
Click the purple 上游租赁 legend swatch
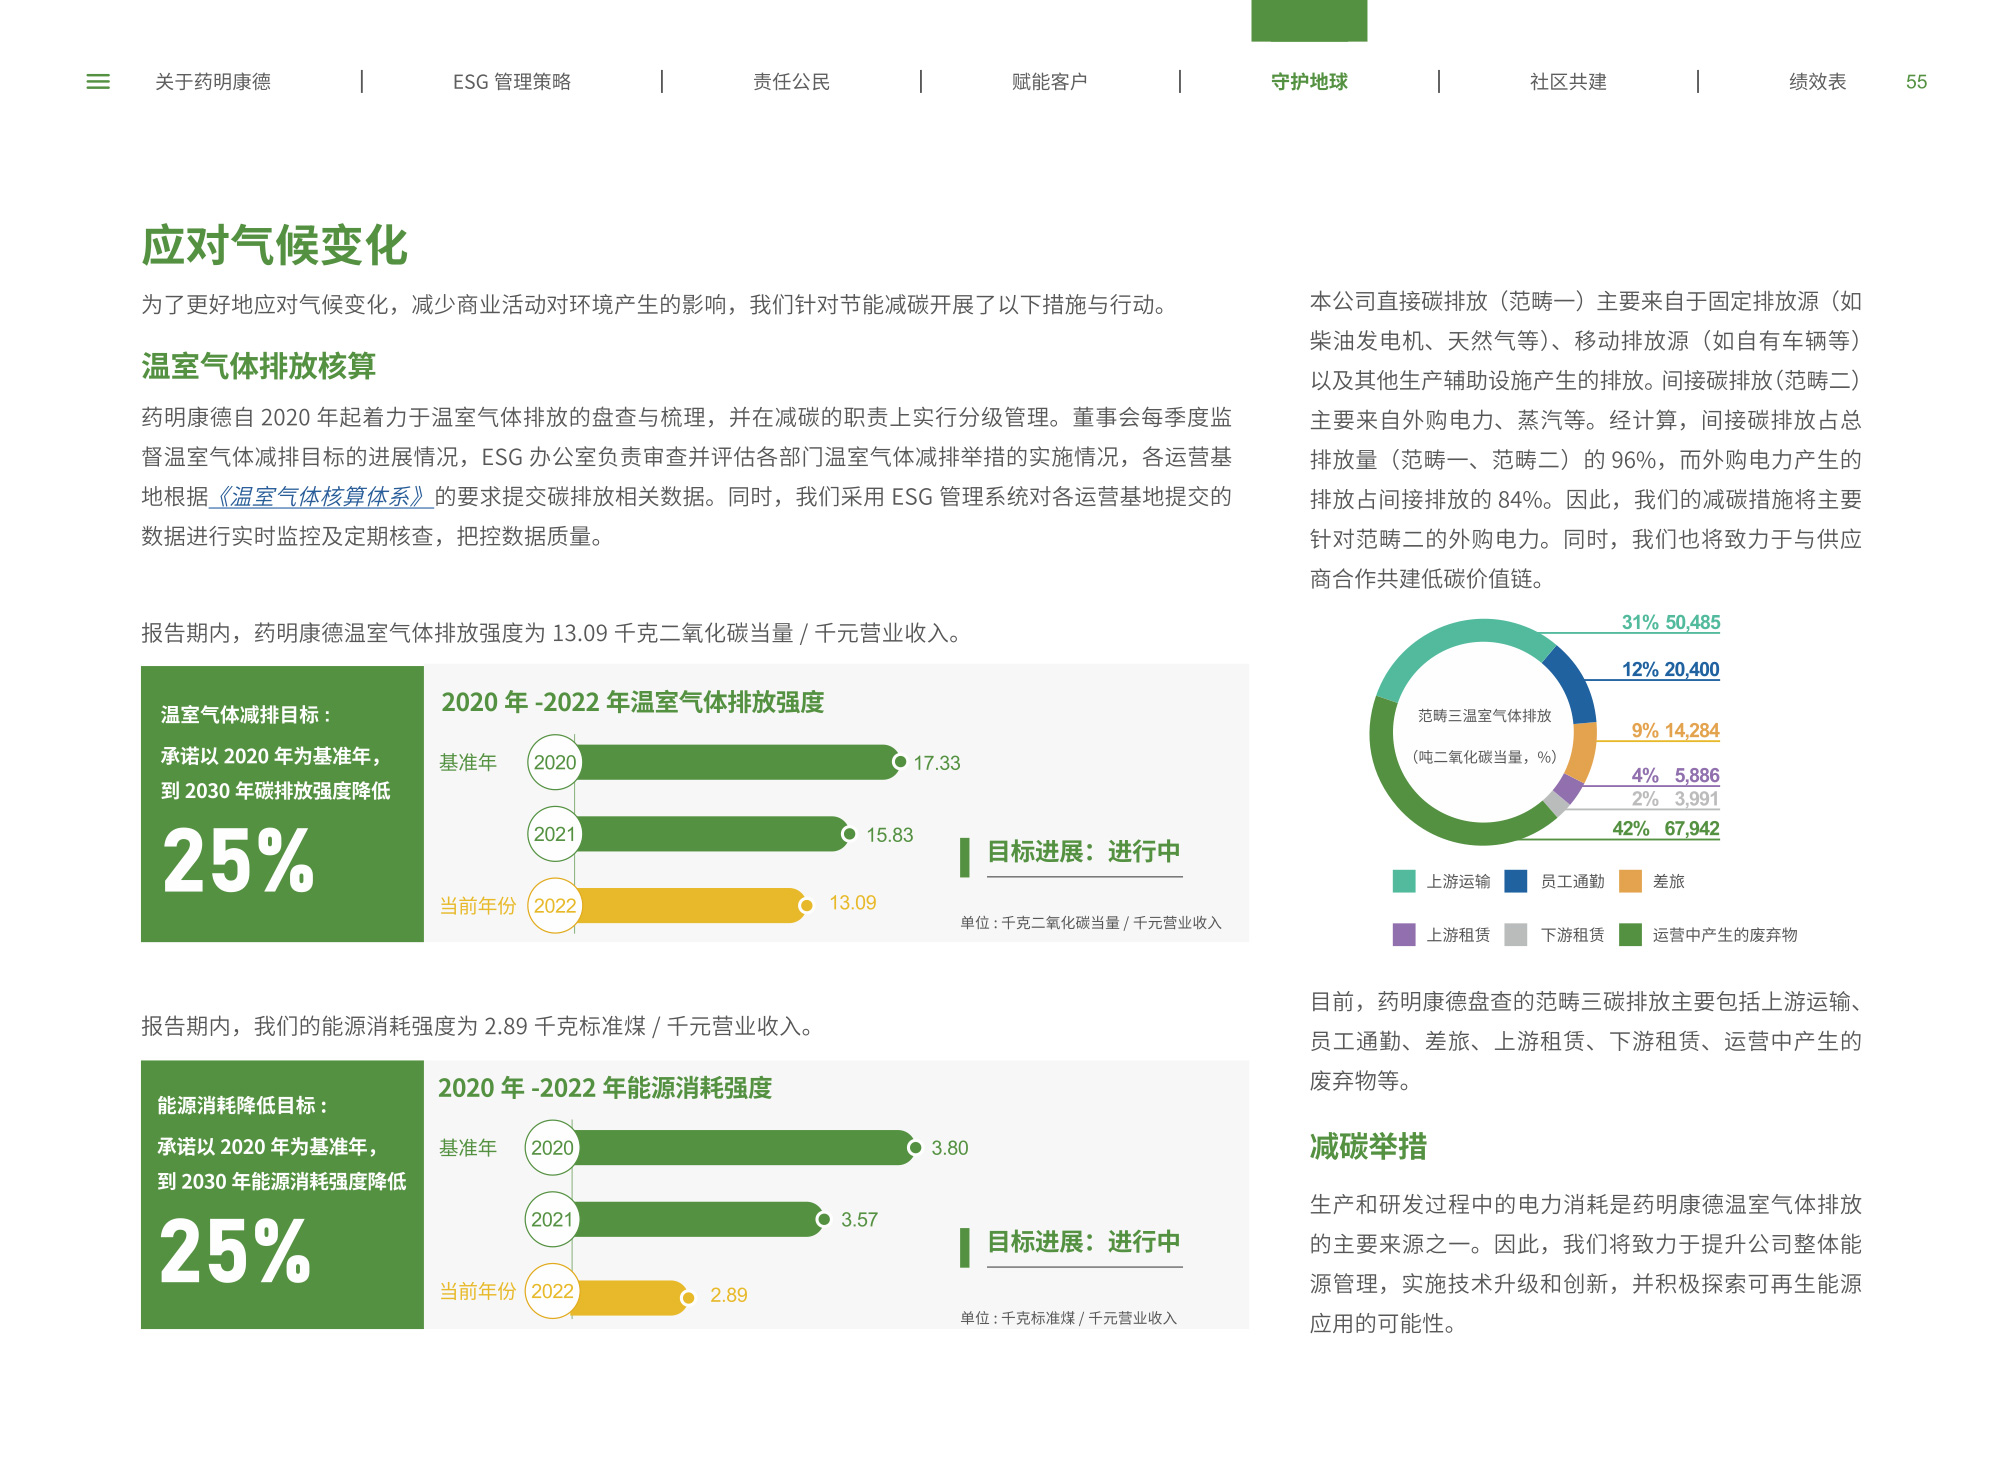tap(1404, 935)
